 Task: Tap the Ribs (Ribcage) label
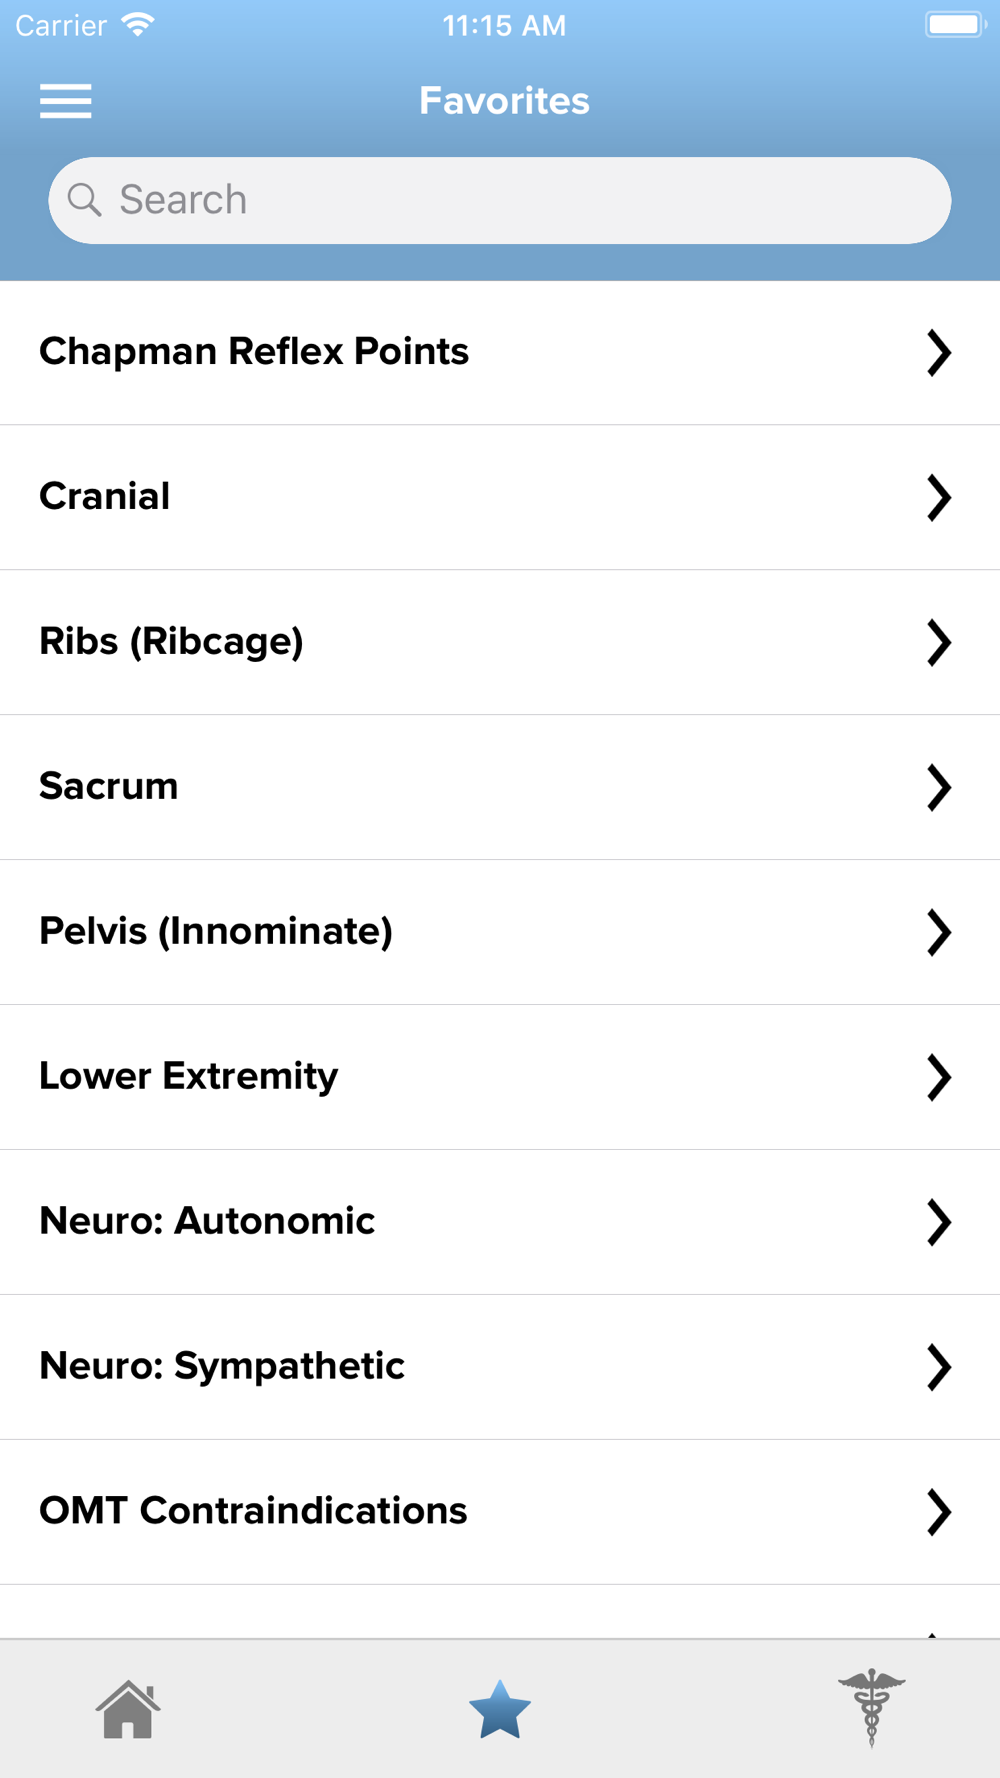click(171, 641)
